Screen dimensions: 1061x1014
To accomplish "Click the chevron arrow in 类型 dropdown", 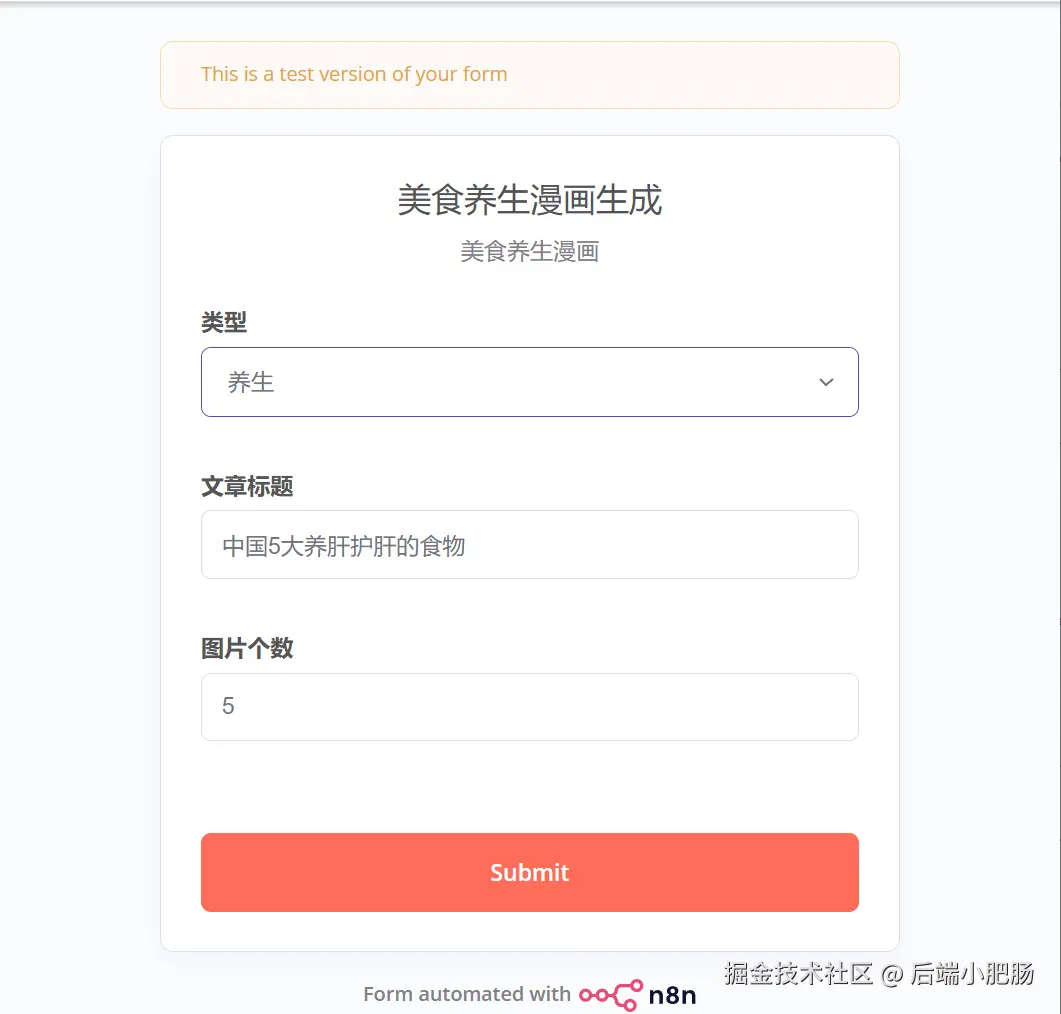I will [826, 382].
